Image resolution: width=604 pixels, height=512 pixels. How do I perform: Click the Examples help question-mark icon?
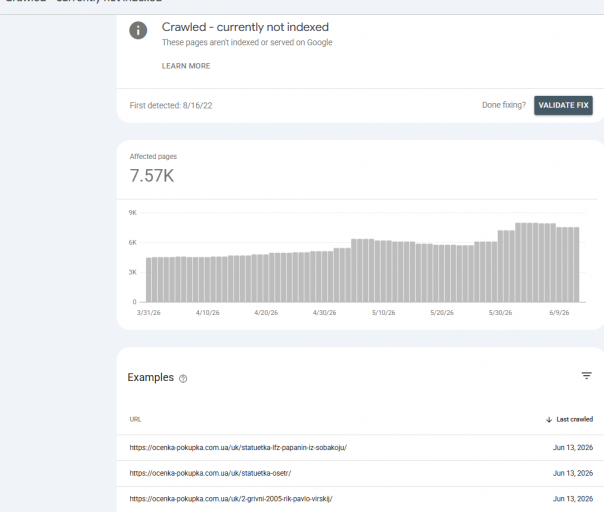coord(183,379)
